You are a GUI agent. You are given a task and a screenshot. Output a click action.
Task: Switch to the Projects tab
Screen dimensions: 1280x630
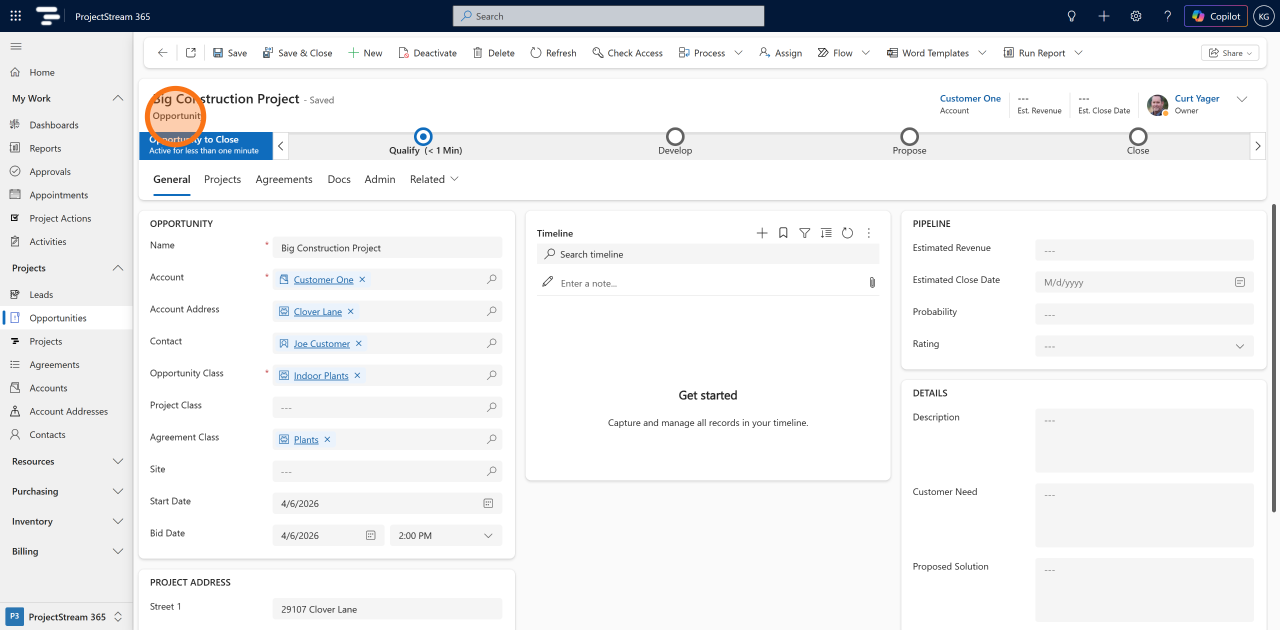coord(222,179)
